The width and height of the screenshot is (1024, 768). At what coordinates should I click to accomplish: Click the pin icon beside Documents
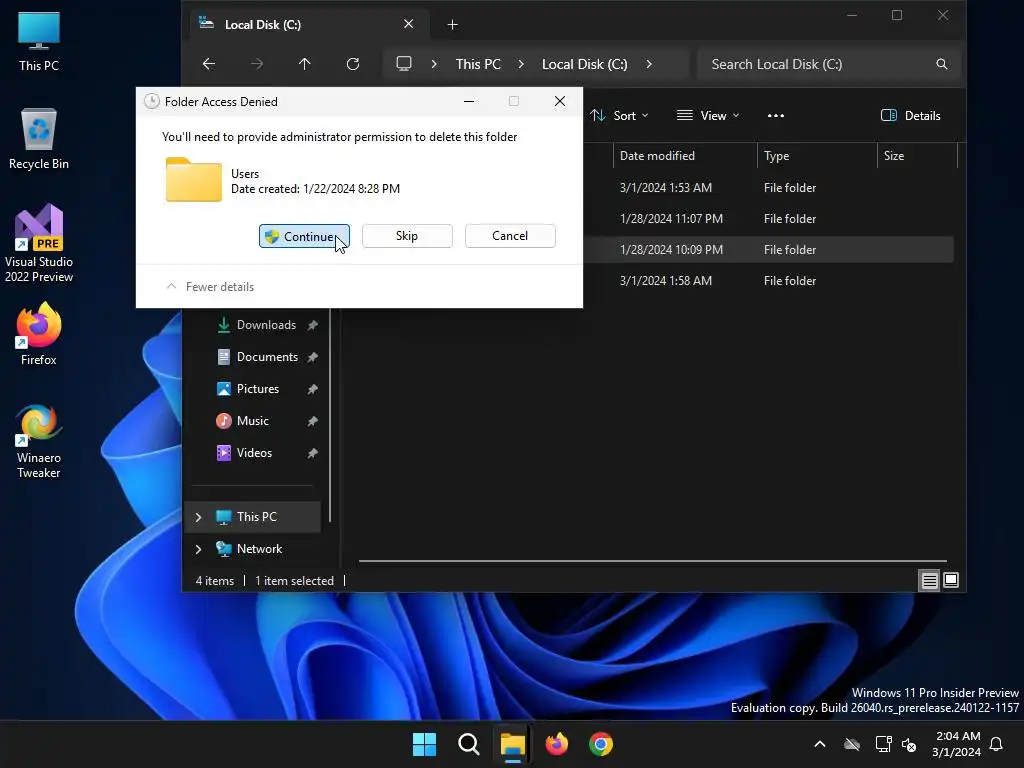[313, 357]
